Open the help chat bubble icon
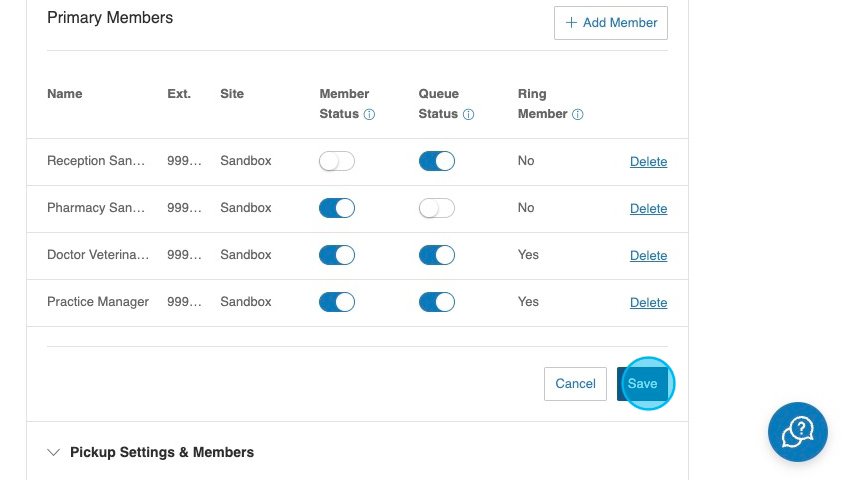 (x=797, y=432)
